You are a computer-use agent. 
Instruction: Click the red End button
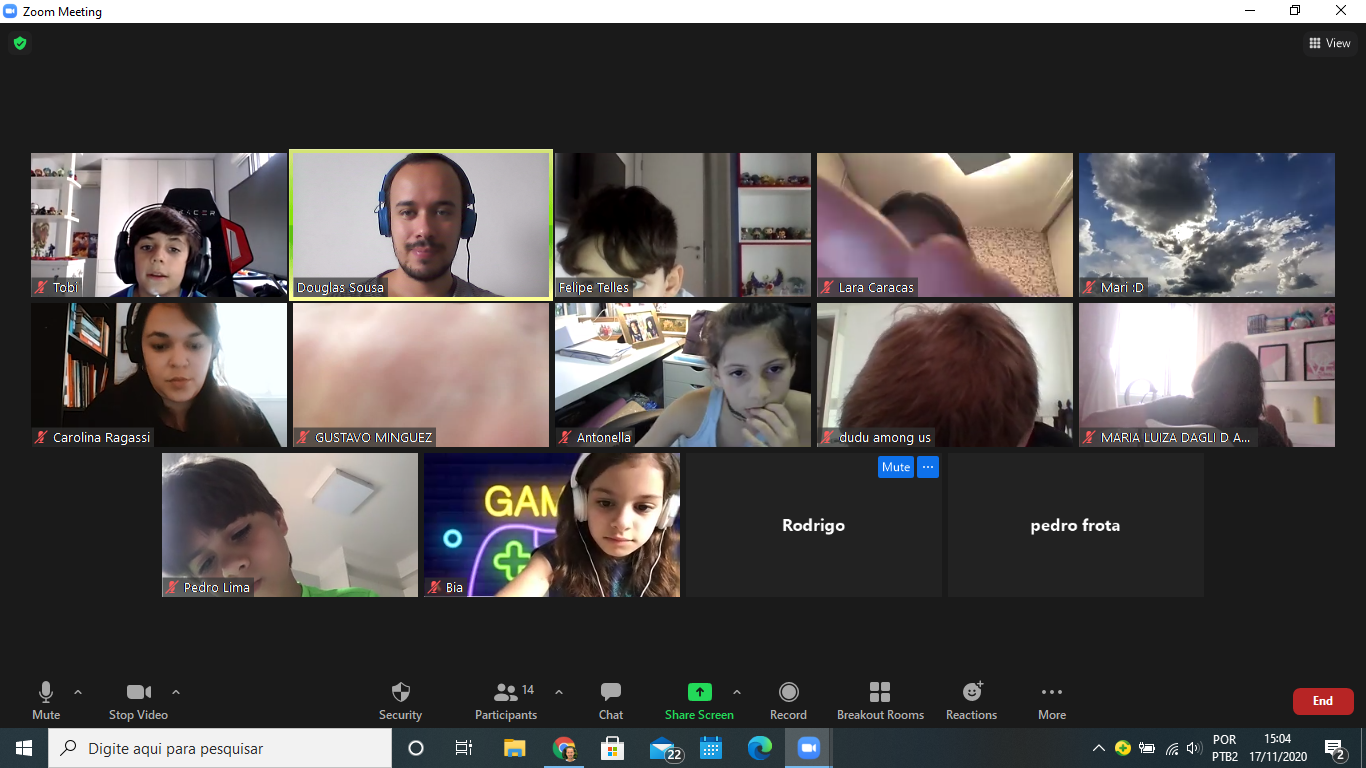click(x=1323, y=701)
